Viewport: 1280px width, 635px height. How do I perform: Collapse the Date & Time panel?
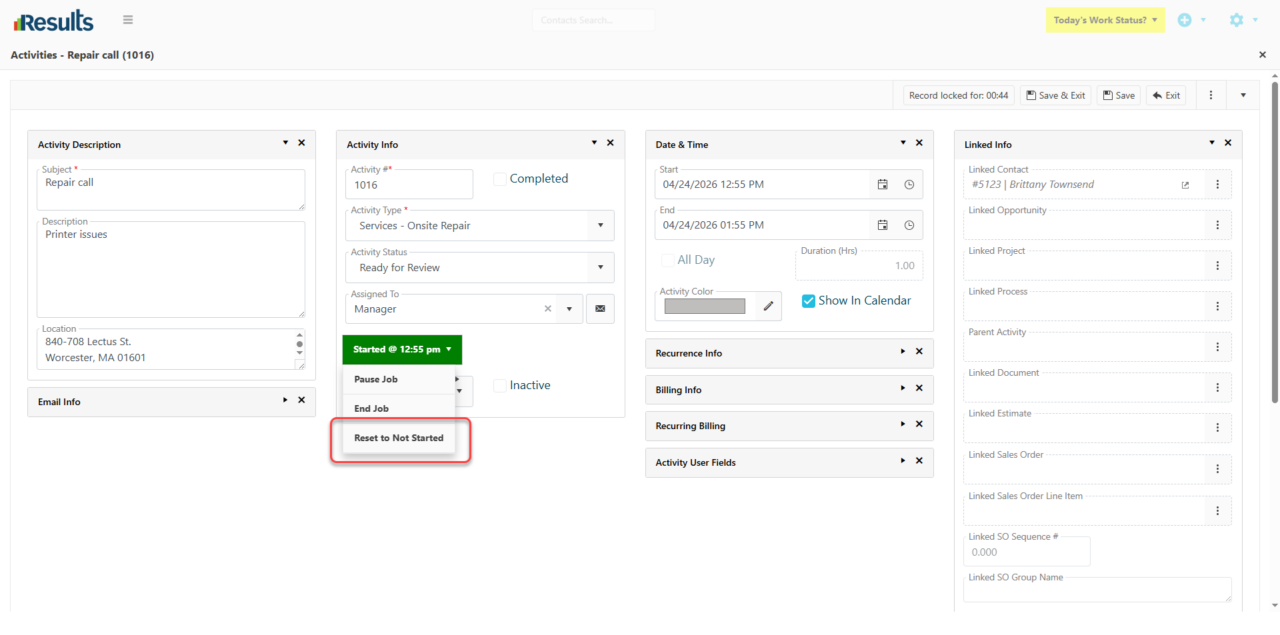click(903, 143)
